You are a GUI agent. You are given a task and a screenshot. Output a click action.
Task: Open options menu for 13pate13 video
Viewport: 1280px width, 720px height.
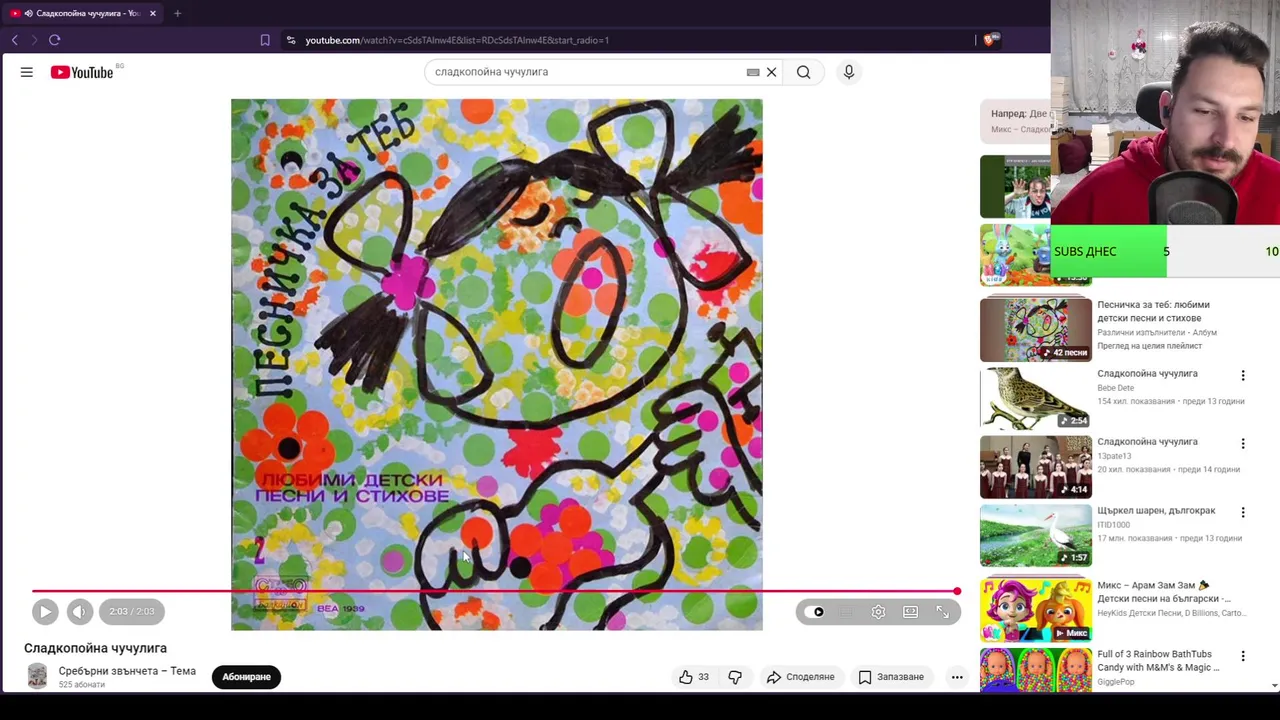point(1243,443)
